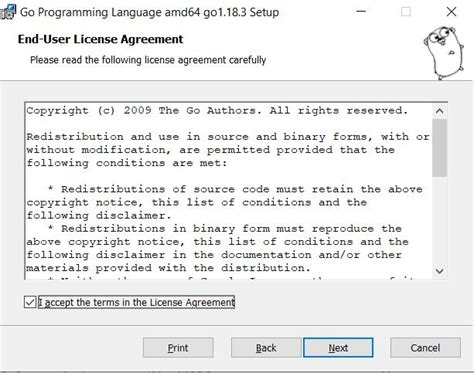
Task: Click the license scrollbar down arrow
Action: [x=440, y=271]
